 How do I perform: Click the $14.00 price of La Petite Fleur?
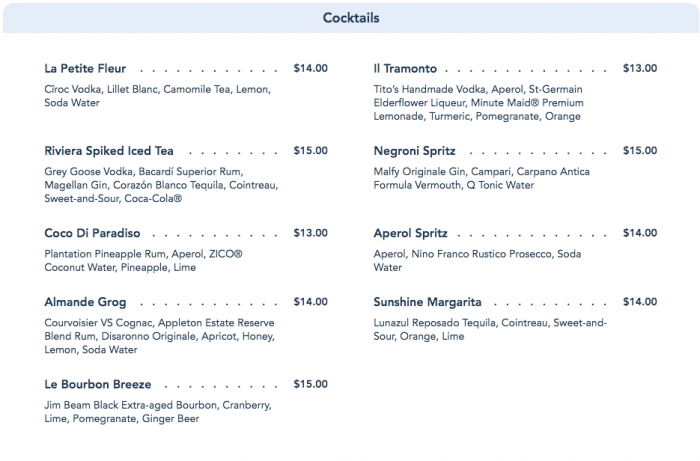click(x=310, y=69)
